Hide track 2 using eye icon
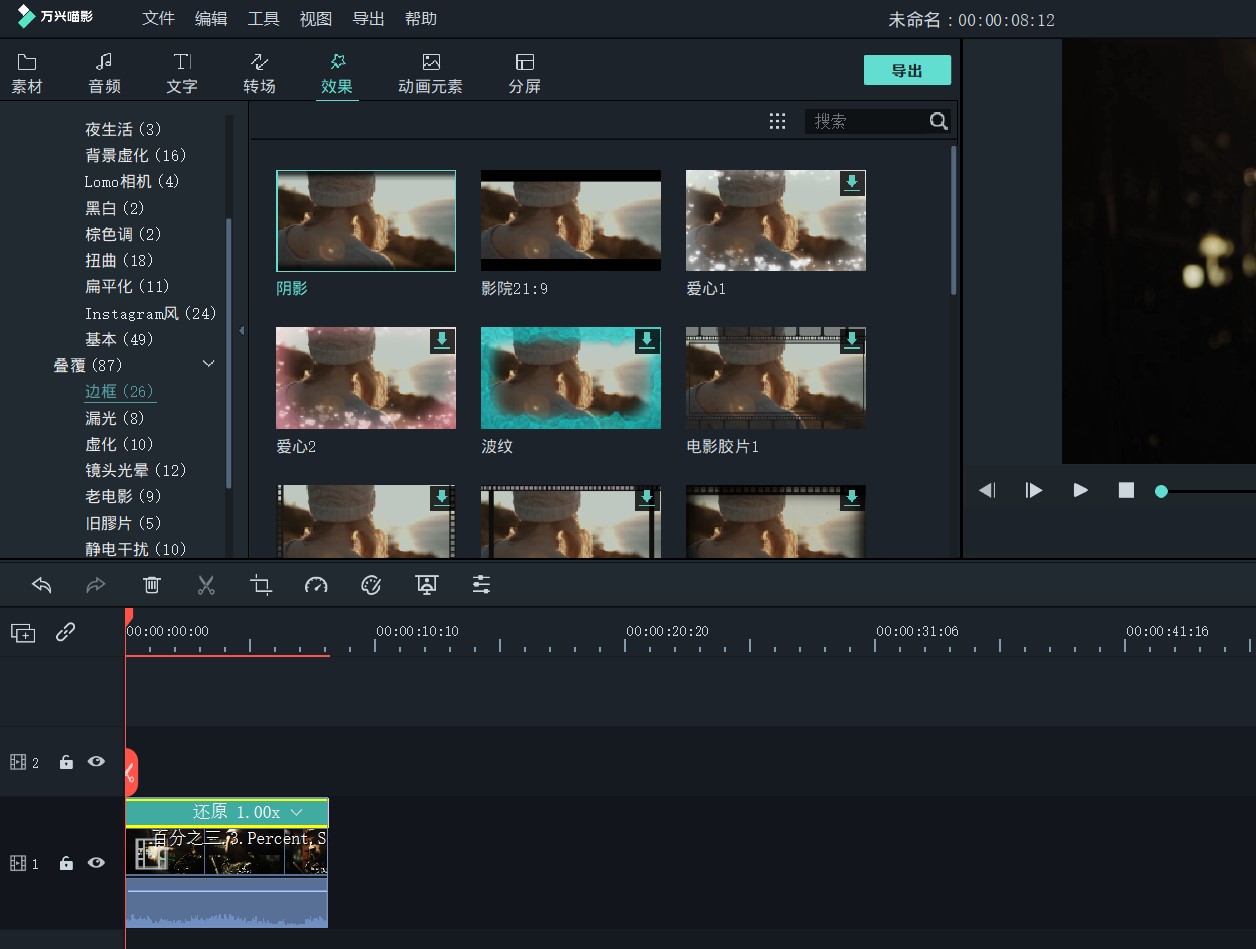The height and width of the screenshot is (949, 1256). tap(96, 762)
